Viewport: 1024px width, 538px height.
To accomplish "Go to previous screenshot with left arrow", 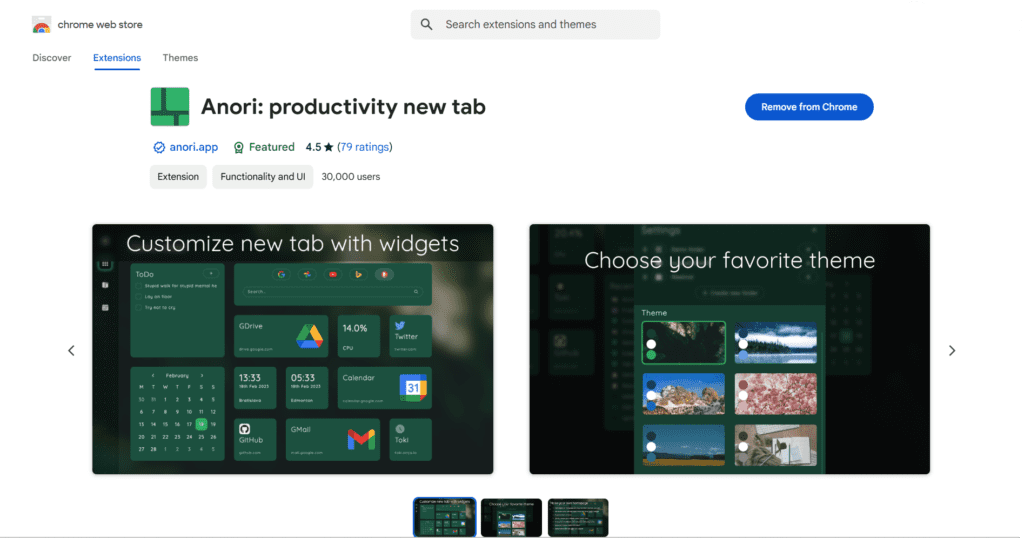I will pyautogui.click(x=71, y=351).
